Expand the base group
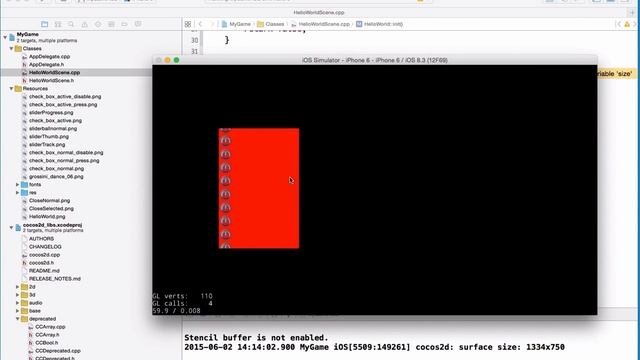The image size is (640, 360). [18, 311]
